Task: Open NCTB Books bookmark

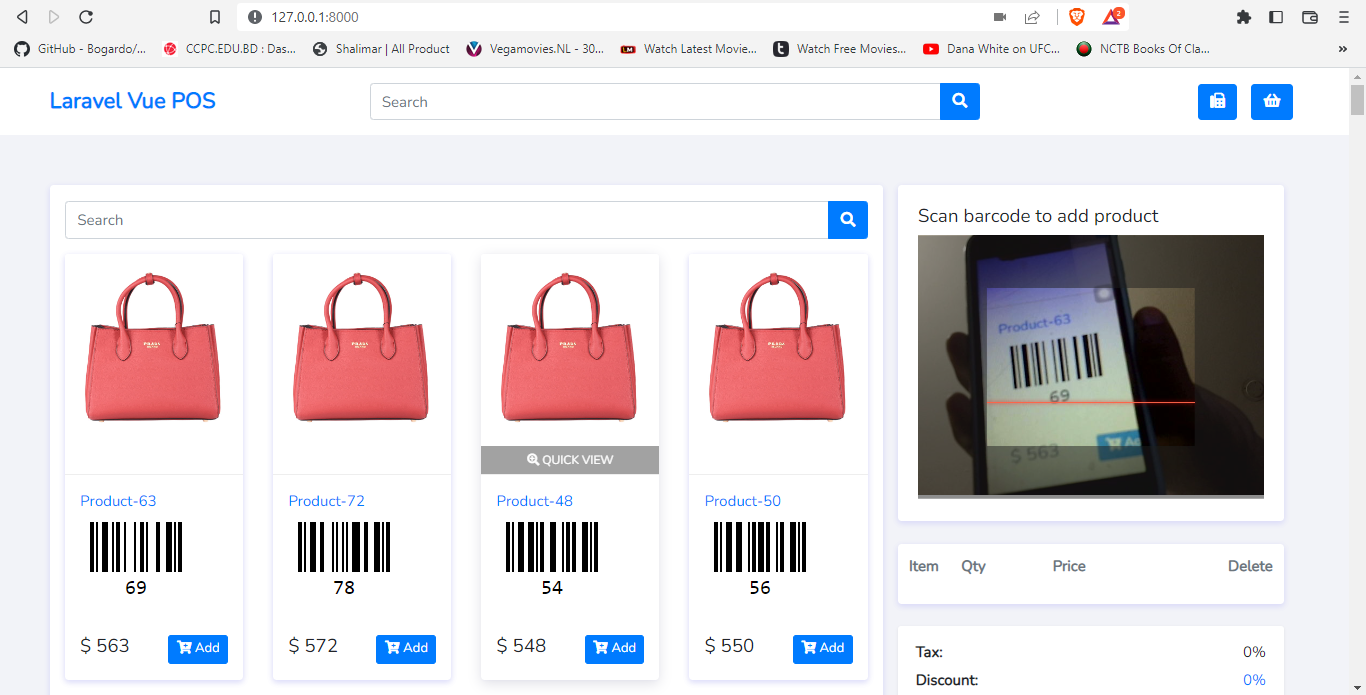Action: click(1143, 48)
